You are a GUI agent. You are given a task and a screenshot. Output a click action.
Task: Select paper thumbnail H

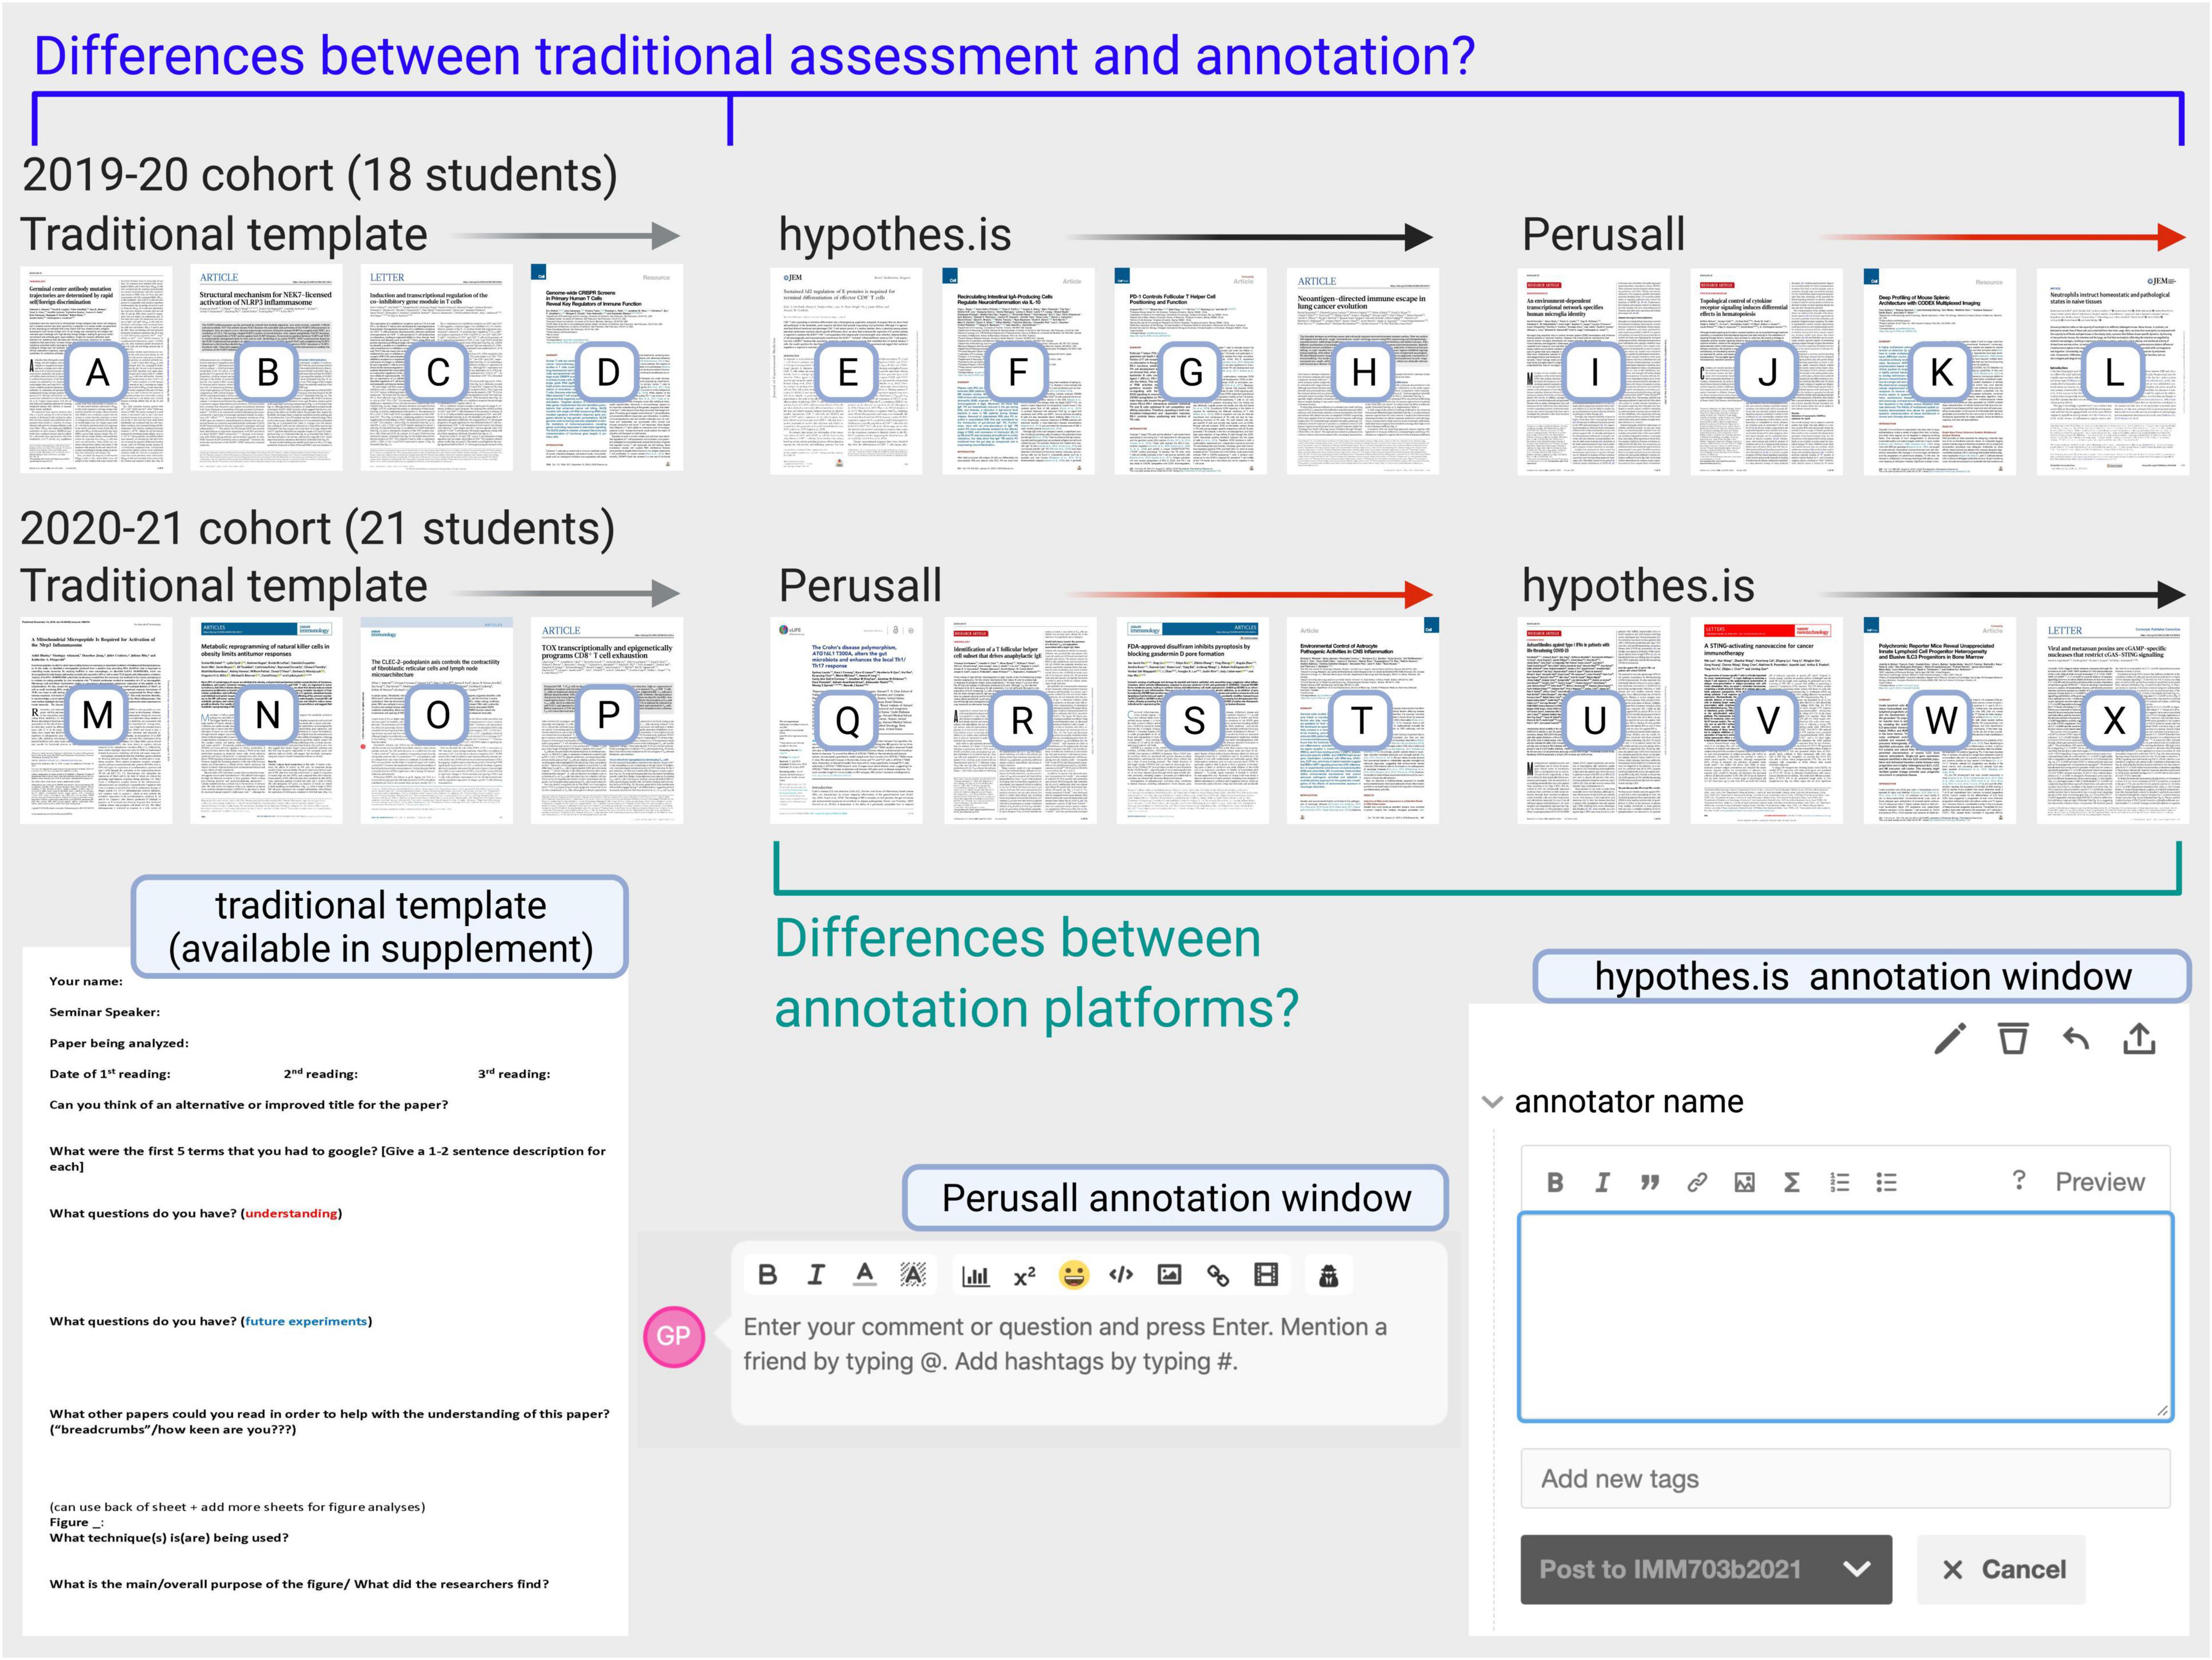(1363, 370)
